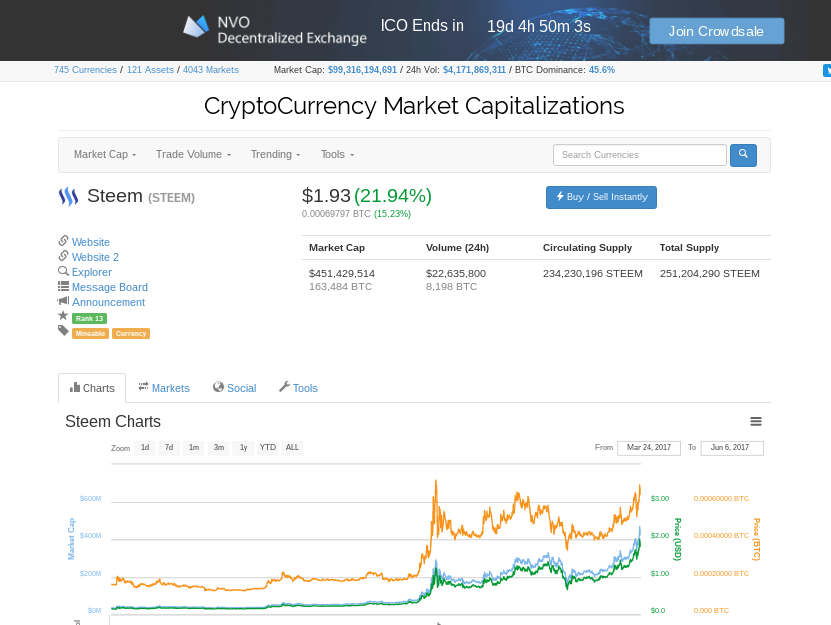Click the 0.00069797 BTC price text
The height and width of the screenshot is (625, 831).
(336, 214)
